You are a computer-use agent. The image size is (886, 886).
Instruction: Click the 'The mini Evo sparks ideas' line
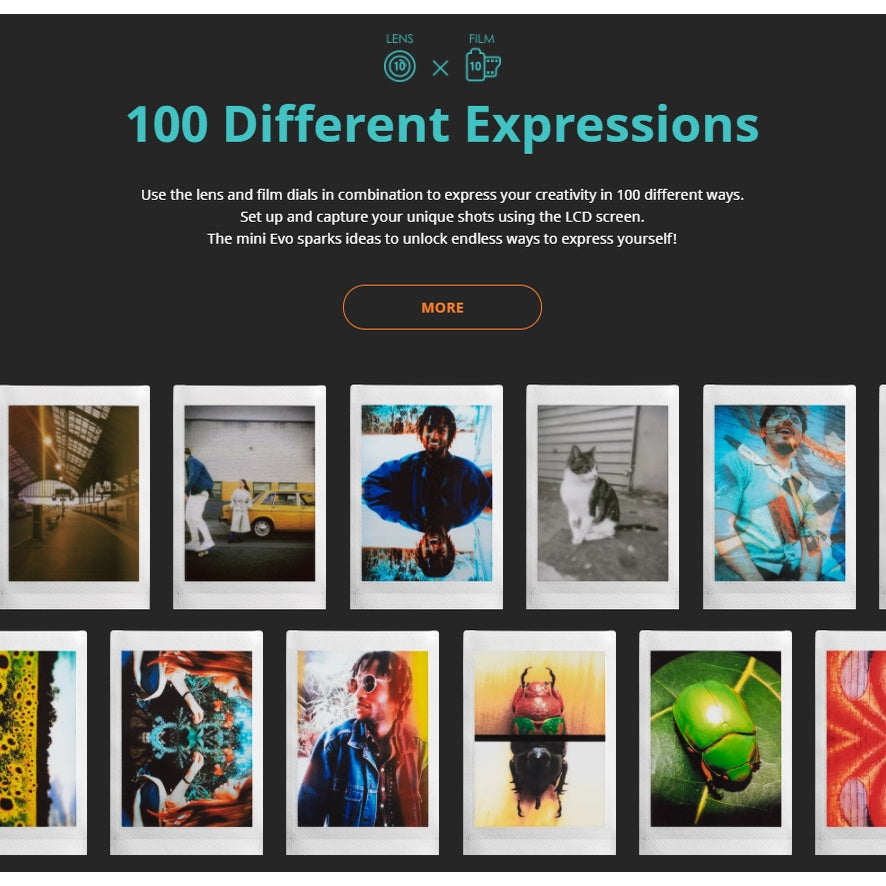(442, 239)
